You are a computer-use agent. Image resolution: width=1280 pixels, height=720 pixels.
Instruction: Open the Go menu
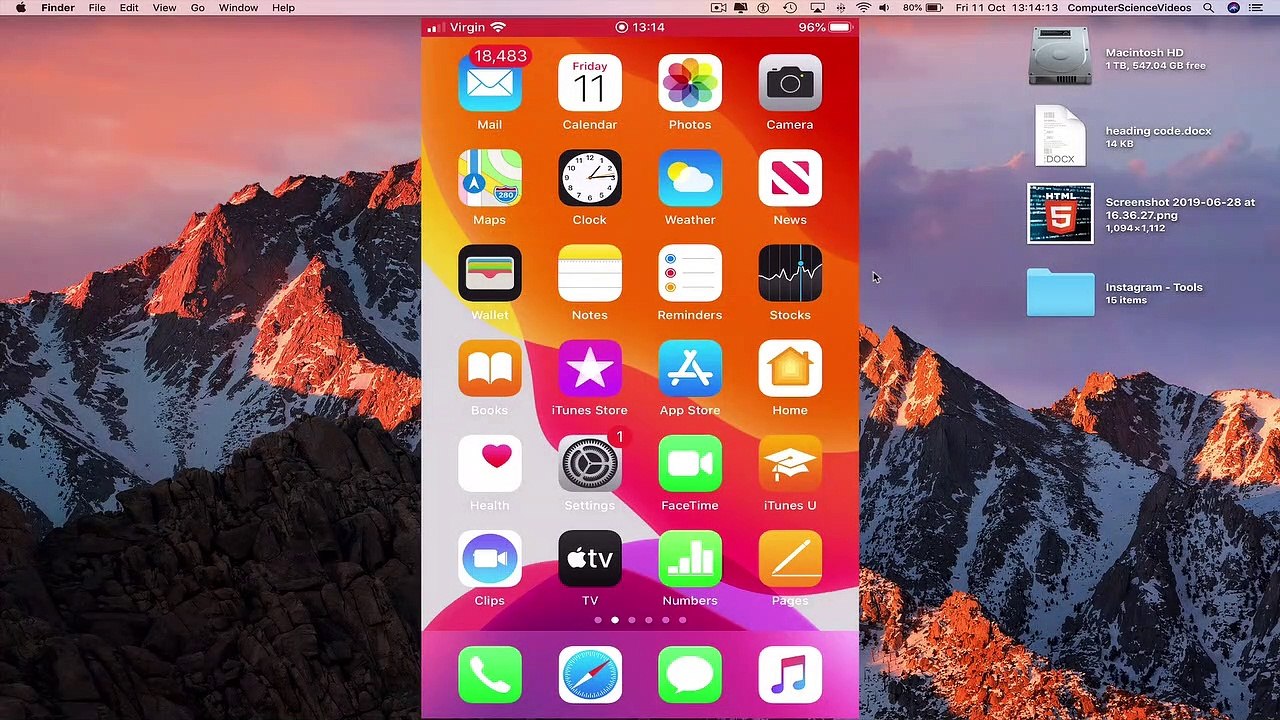tap(198, 8)
